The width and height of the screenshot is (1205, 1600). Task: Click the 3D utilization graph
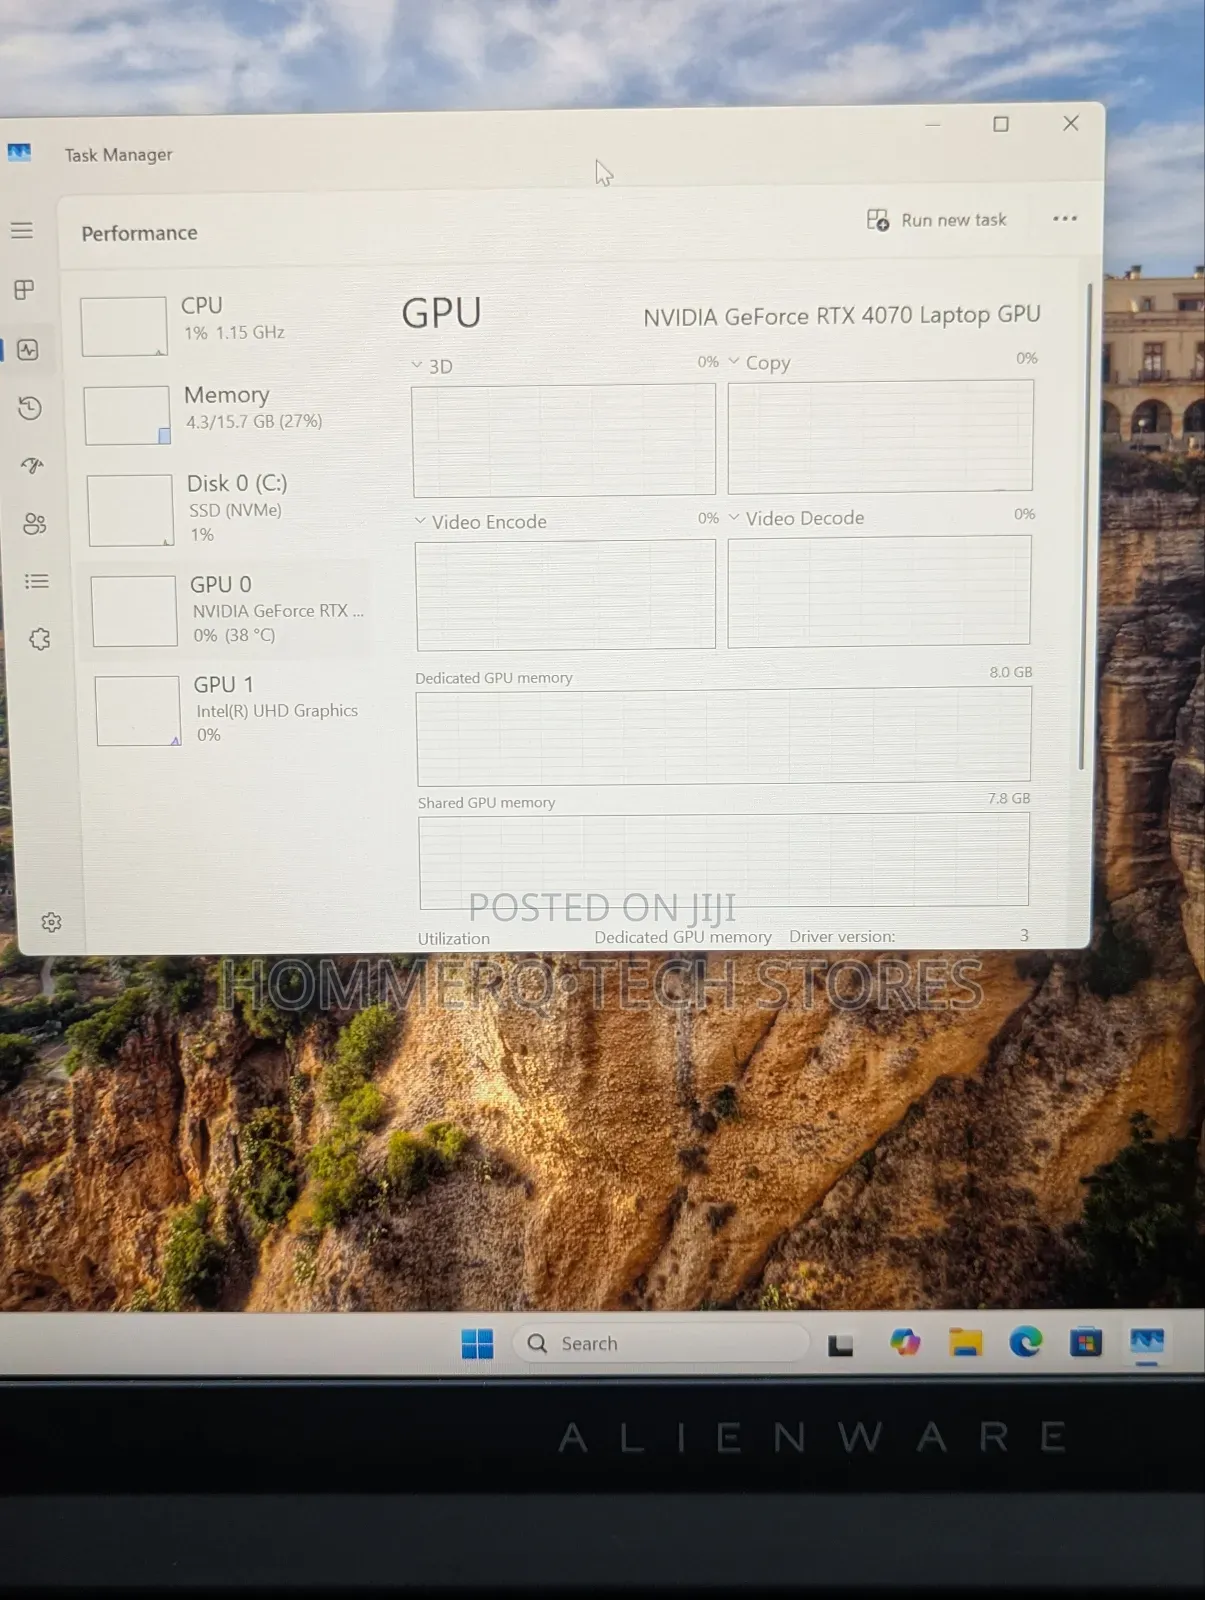pyautogui.click(x=564, y=440)
